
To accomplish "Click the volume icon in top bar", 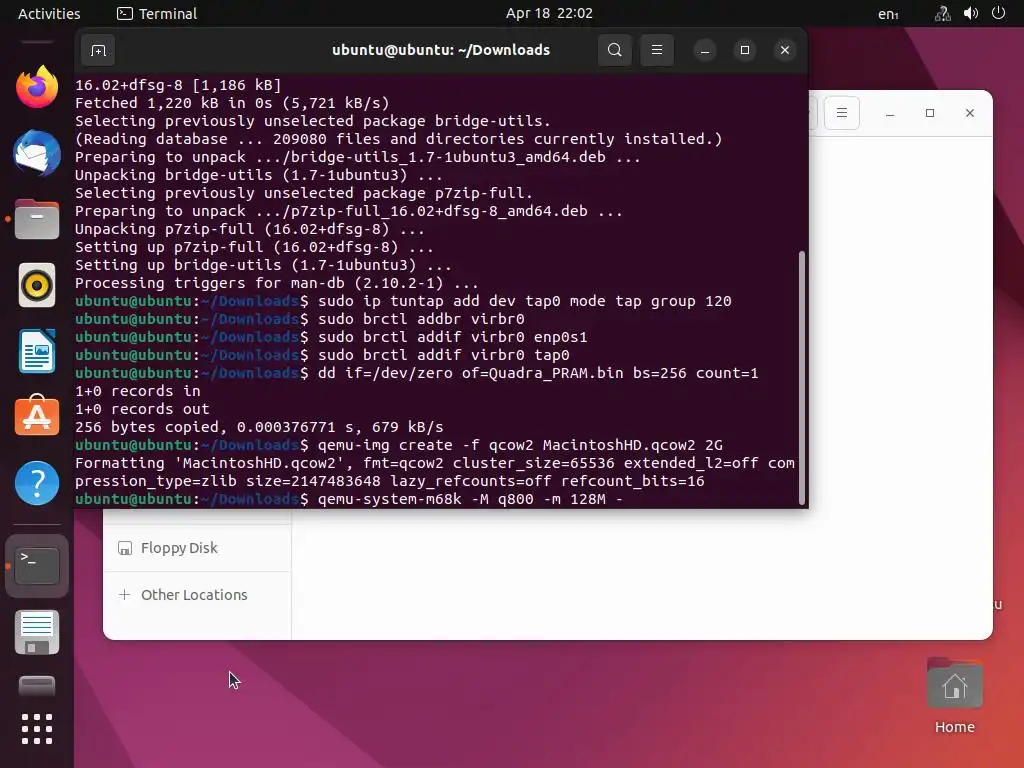I will [971, 14].
